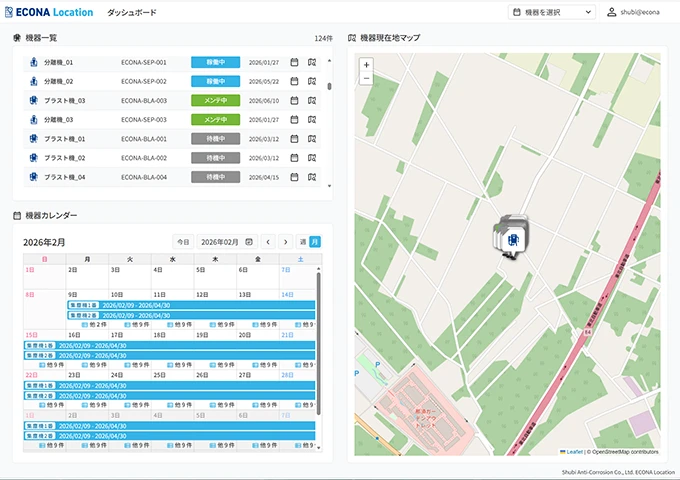This screenshot has height=480, width=680.
Task: Select the ブラスト機_02 device name
Action: [x=65, y=158]
